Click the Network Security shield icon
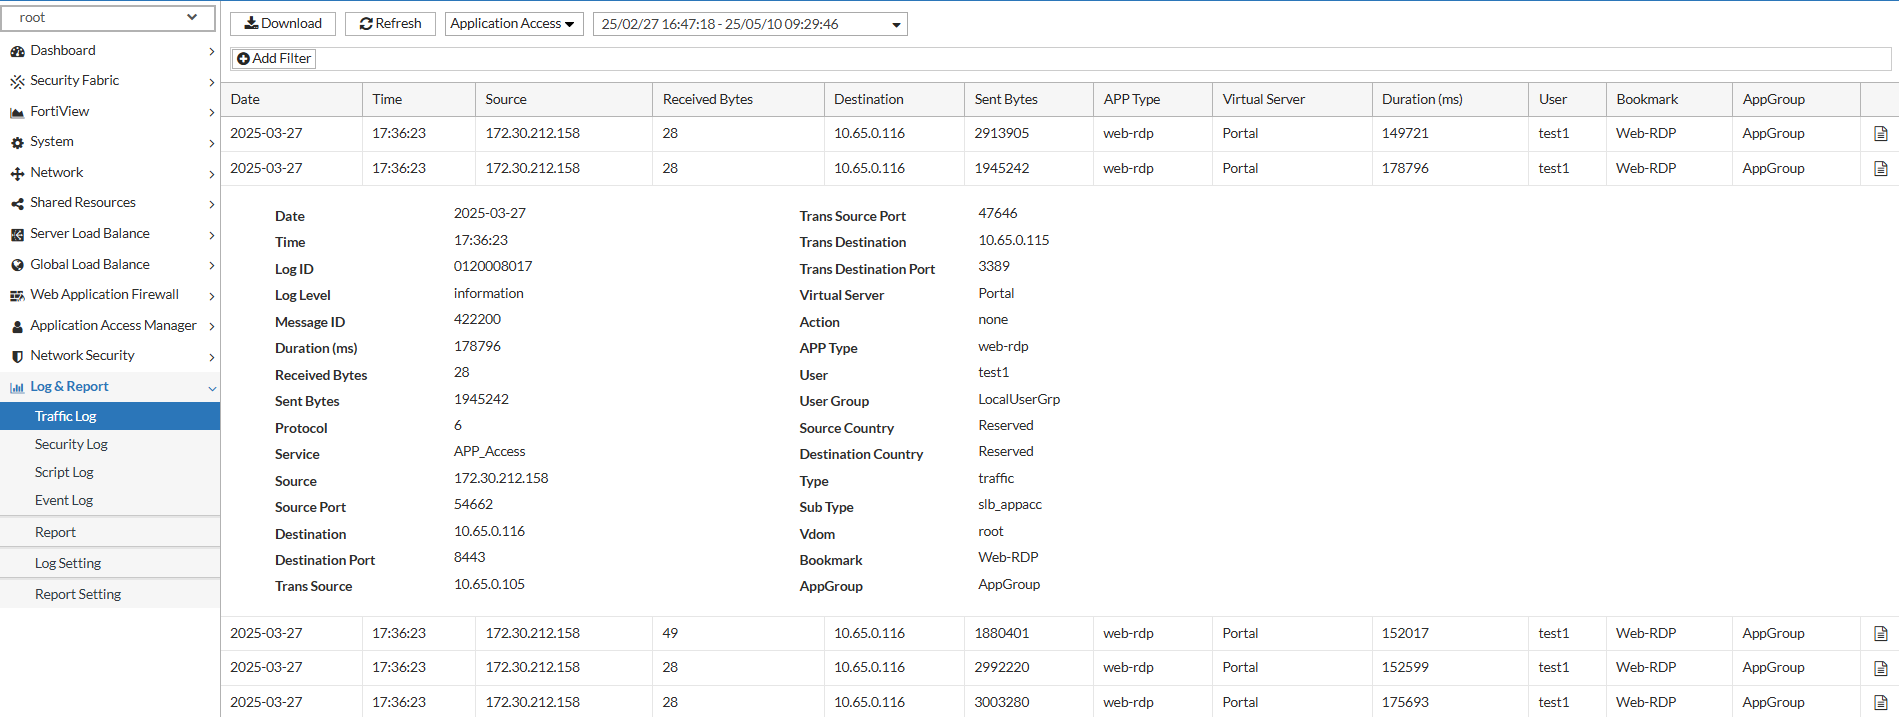The image size is (1899, 717). (x=17, y=356)
